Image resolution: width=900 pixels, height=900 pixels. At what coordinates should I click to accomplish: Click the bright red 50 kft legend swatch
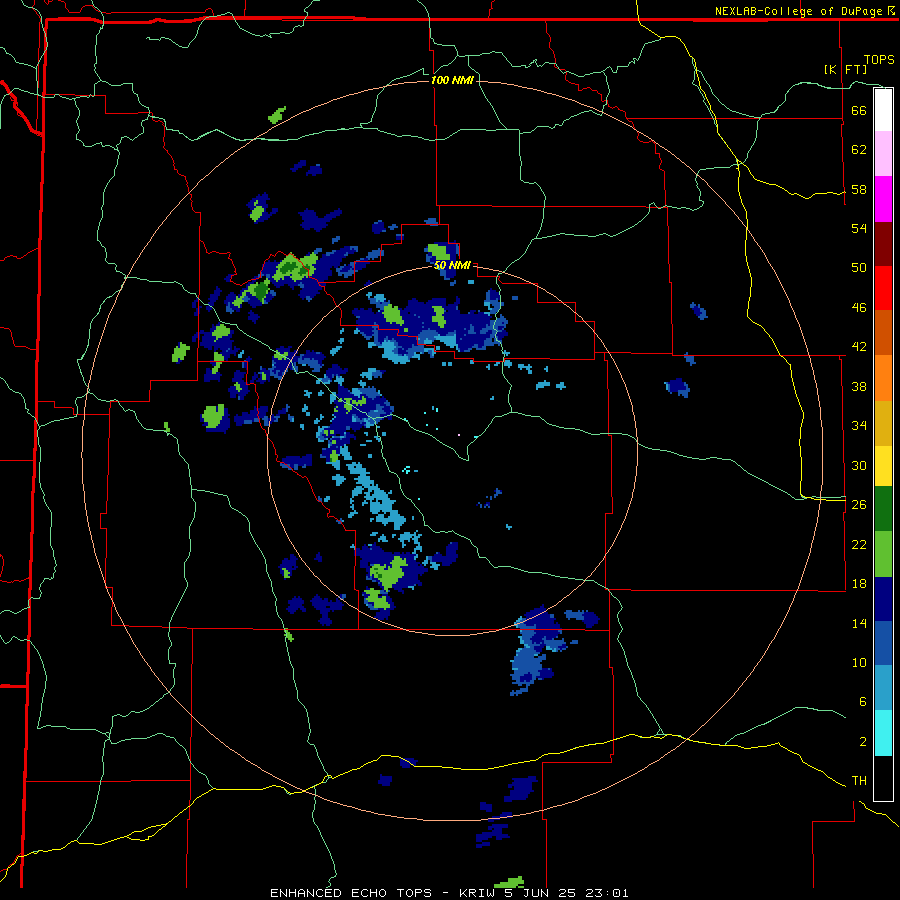(x=883, y=288)
